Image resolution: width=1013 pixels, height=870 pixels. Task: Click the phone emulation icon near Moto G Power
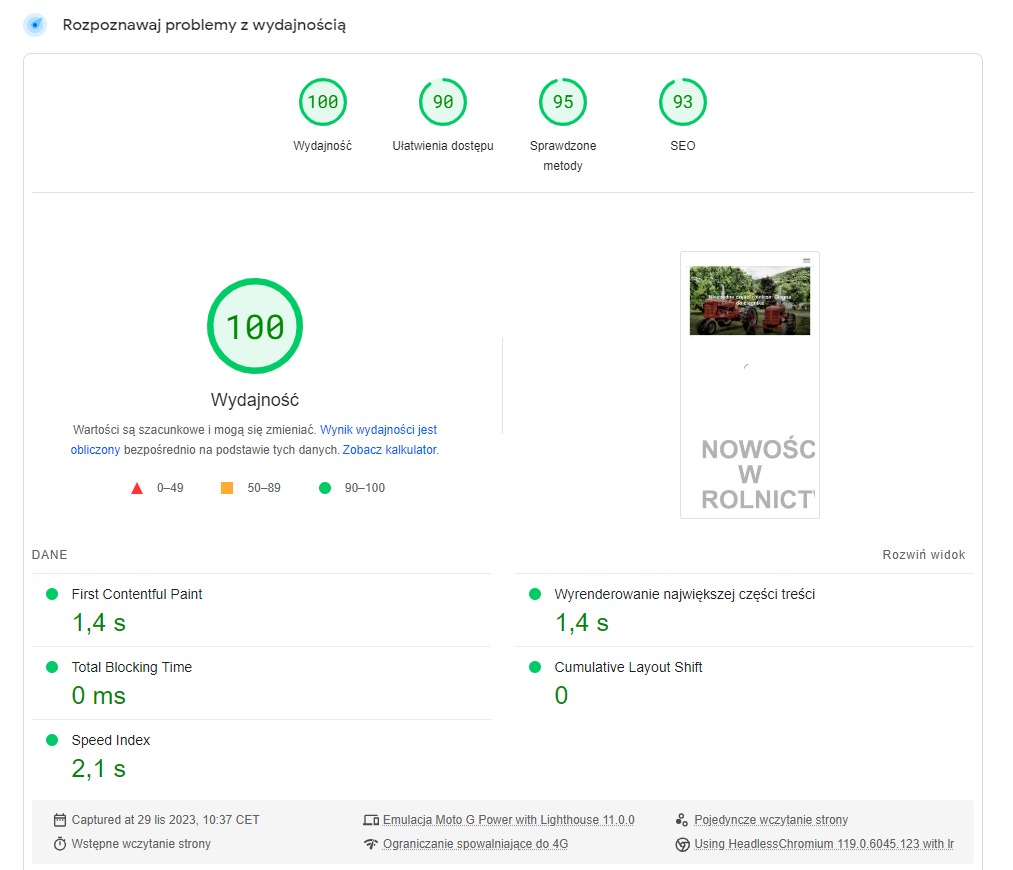372,819
